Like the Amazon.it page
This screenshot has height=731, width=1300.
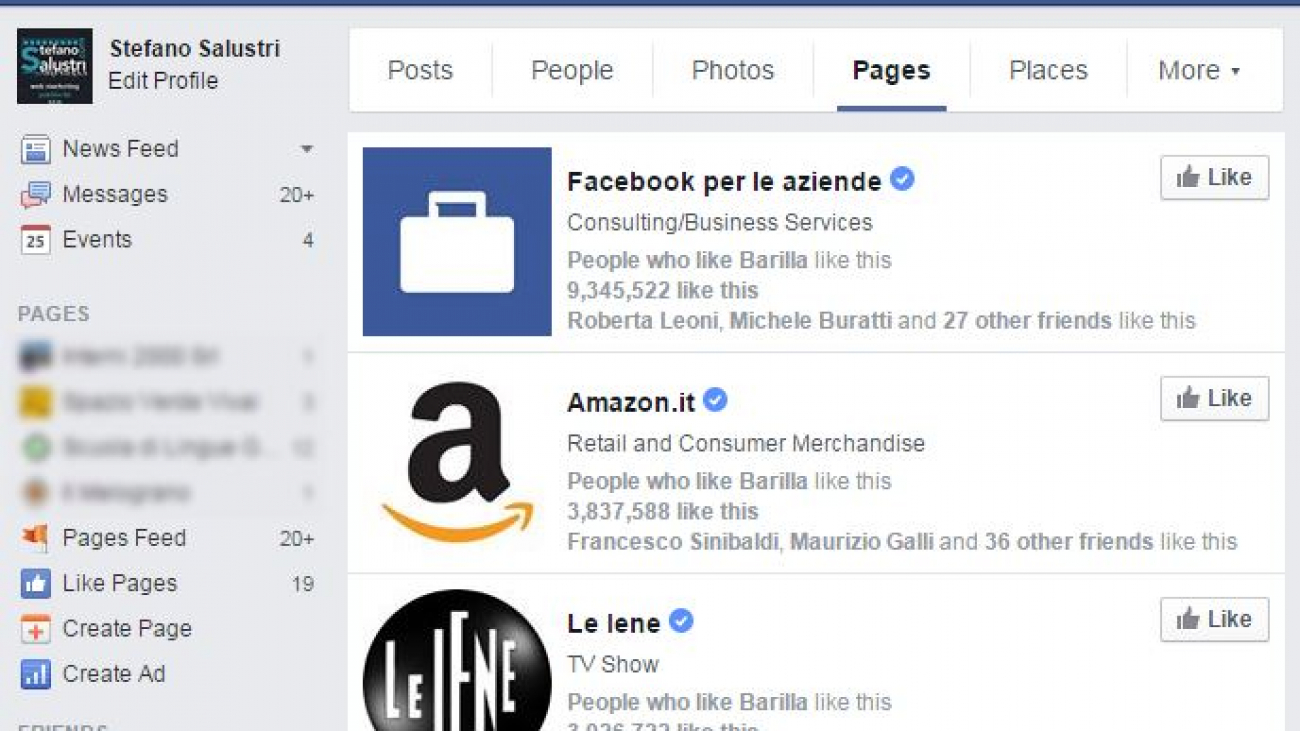[x=1214, y=399]
